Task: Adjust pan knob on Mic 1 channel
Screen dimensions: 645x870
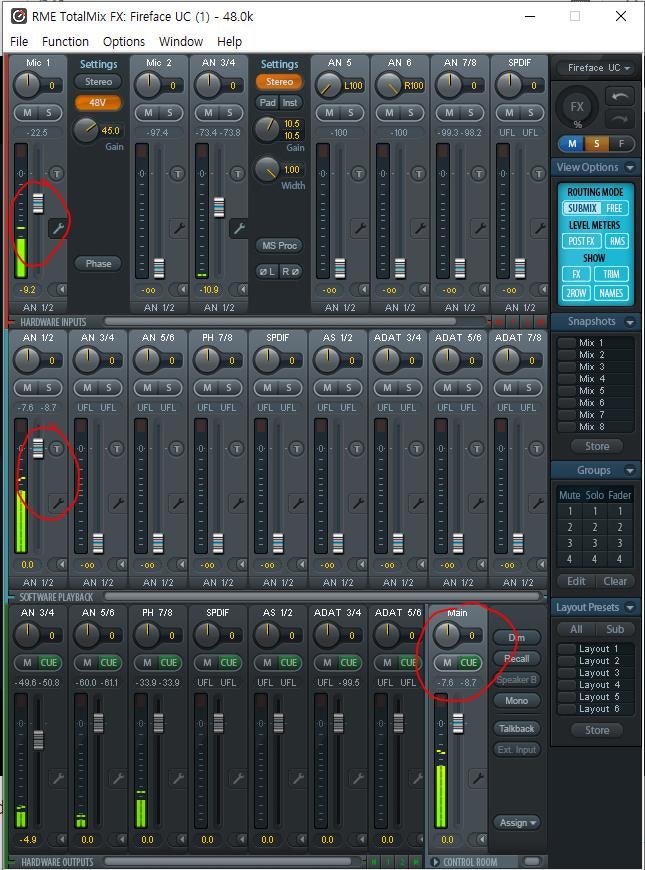Action: (27, 85)
